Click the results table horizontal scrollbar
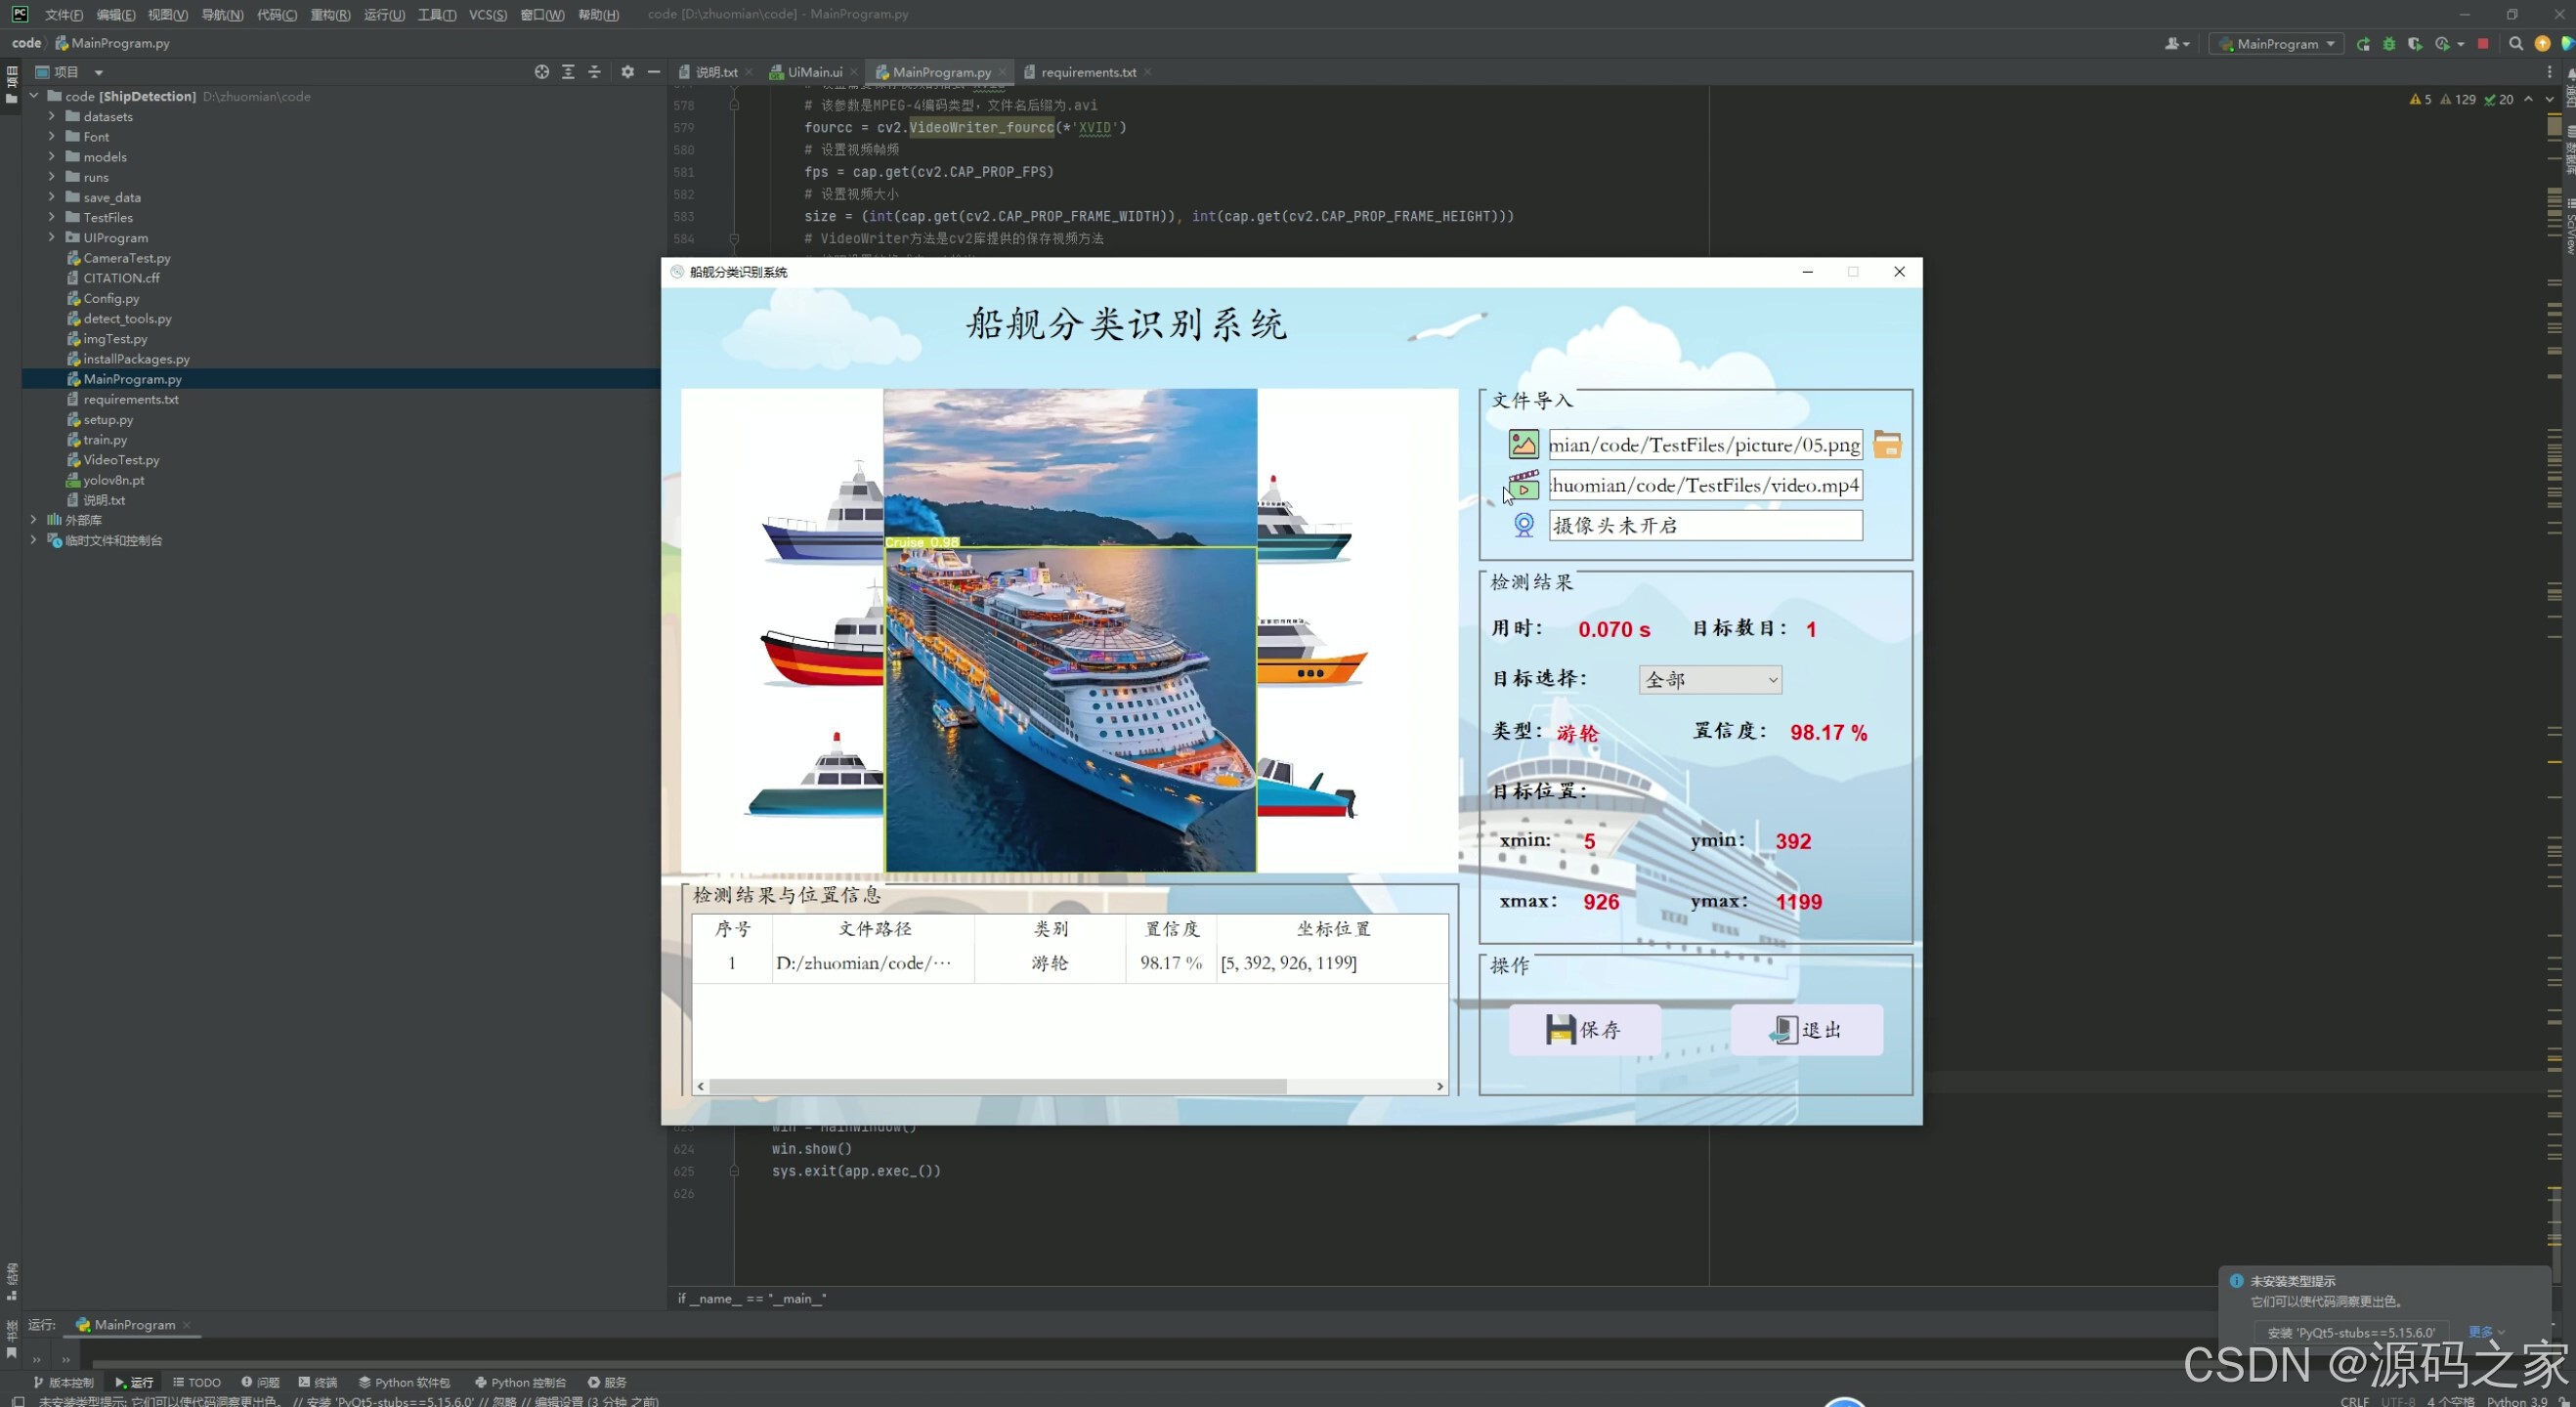Viewport: 2576px width, 1407px height. [x=998, y=1086]
